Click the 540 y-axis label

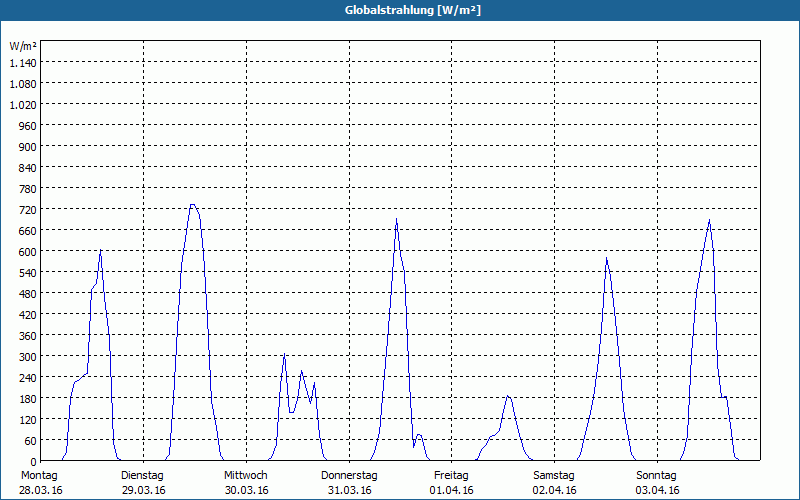29,272
